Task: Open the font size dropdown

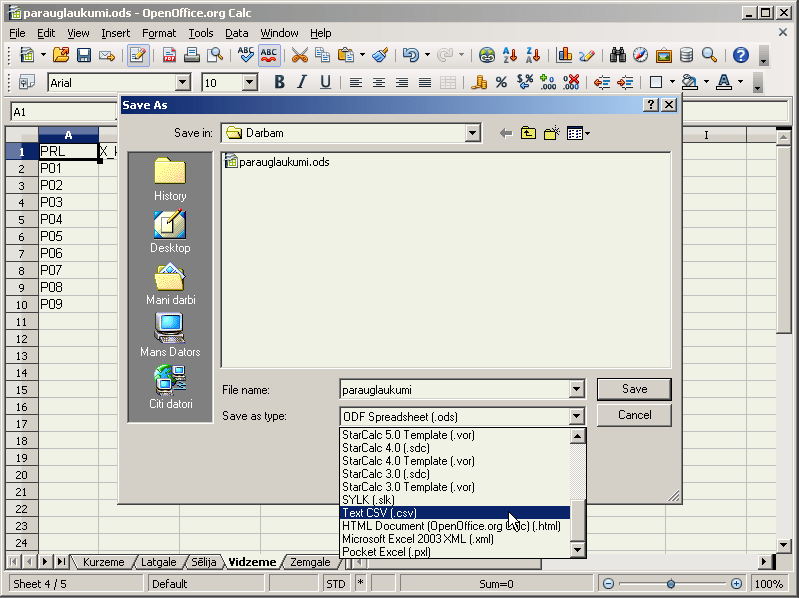Action: (249, 83)
